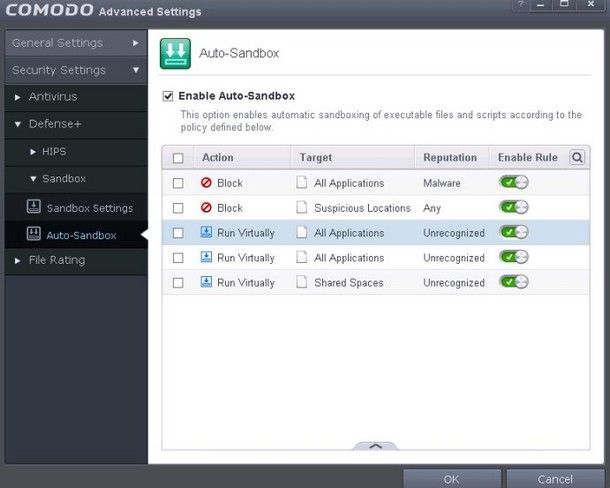The width and height of the screenshot is (610, 488).
Task: Click Run Virtually icon in highlighted All Applications row
Action: [206, 232]
